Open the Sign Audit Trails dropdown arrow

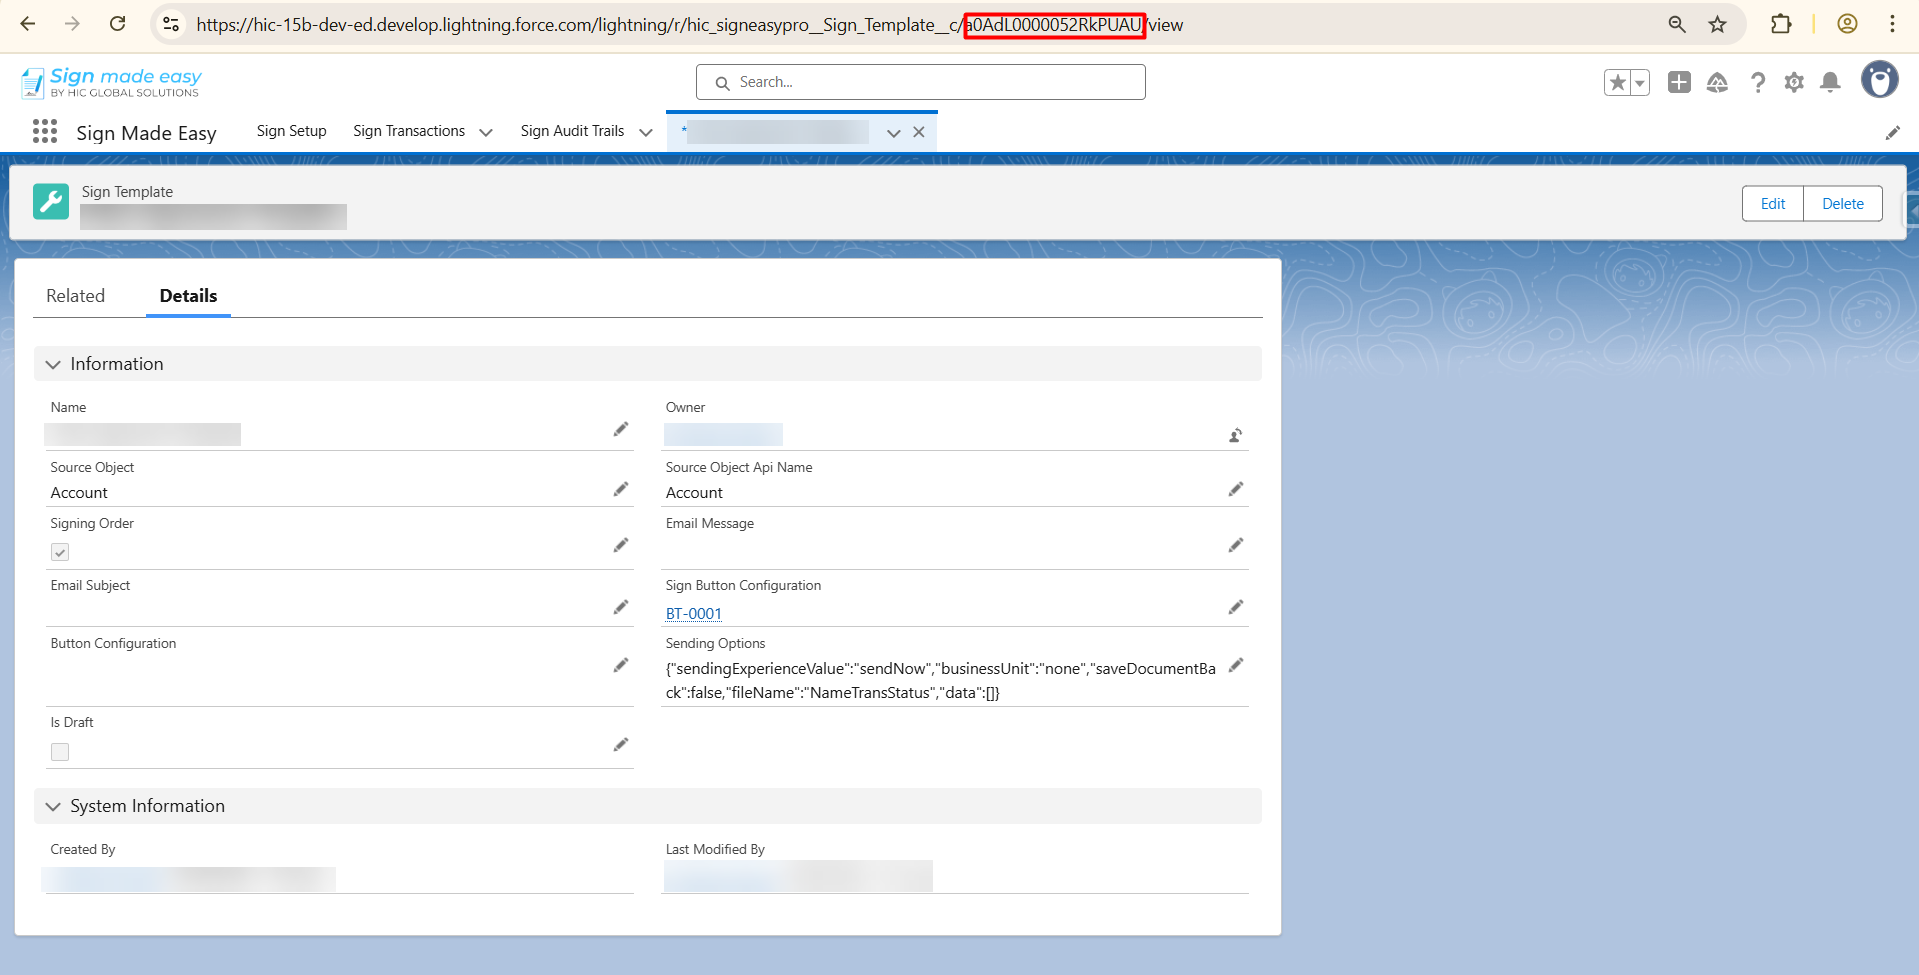point(646,132)
